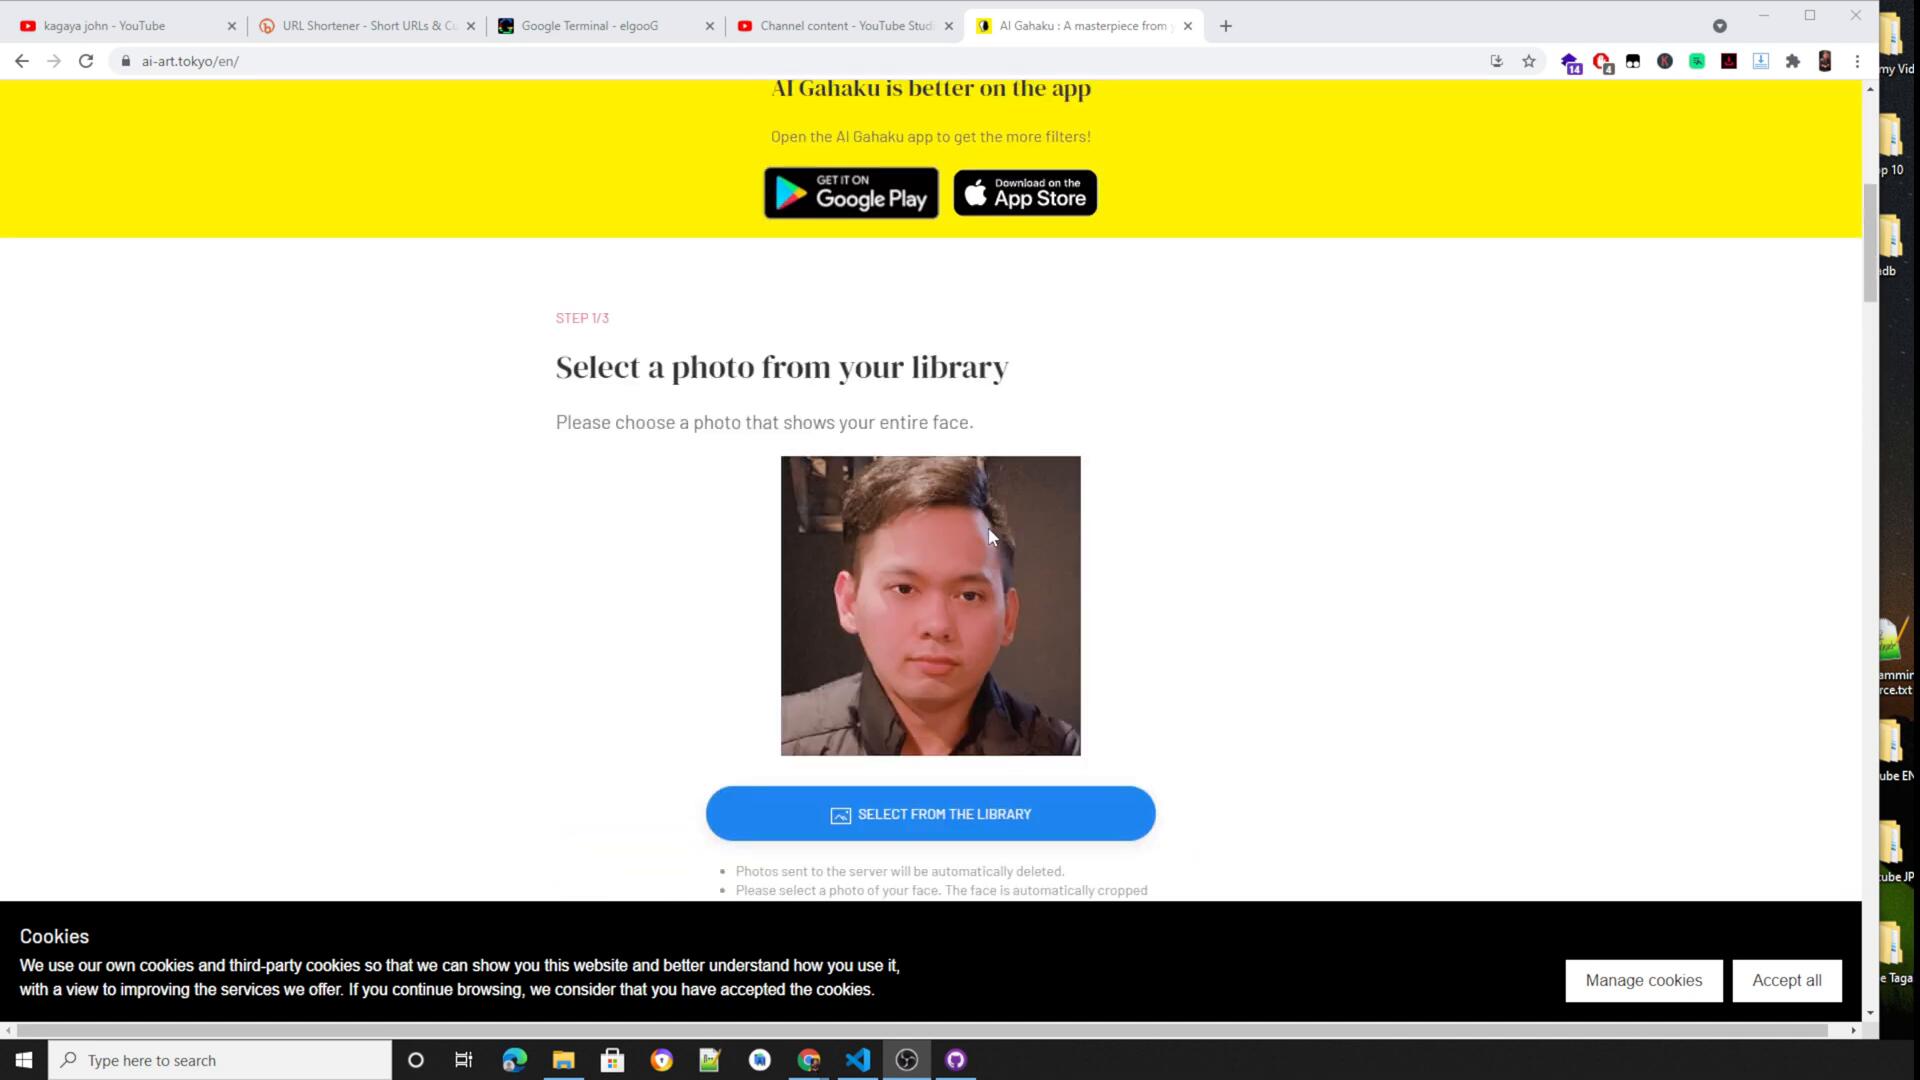Open Visual Studio Code from taskbar

pos(858,1060)
